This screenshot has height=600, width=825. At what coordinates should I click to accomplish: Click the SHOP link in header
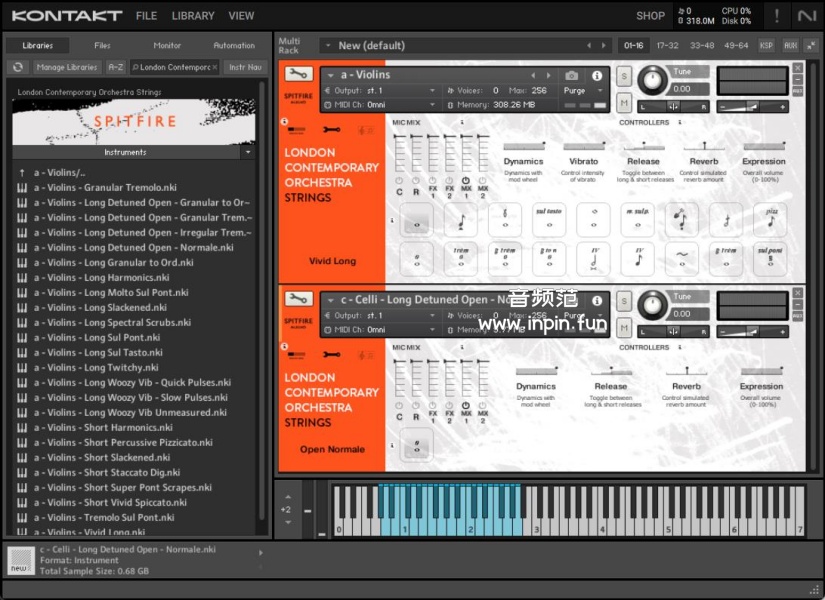pos(650,16)
